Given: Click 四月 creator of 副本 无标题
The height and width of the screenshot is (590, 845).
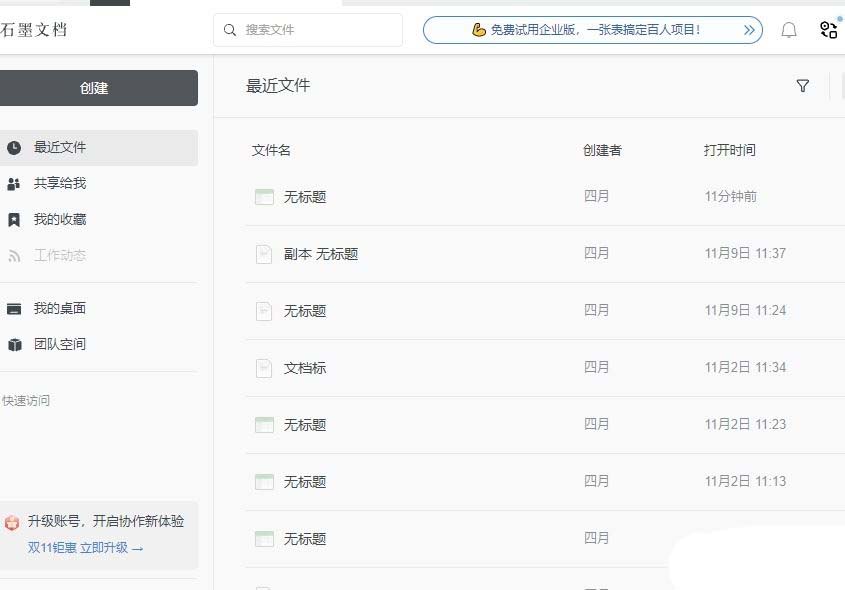Looking at the screenshot, I should coord(597,253).
